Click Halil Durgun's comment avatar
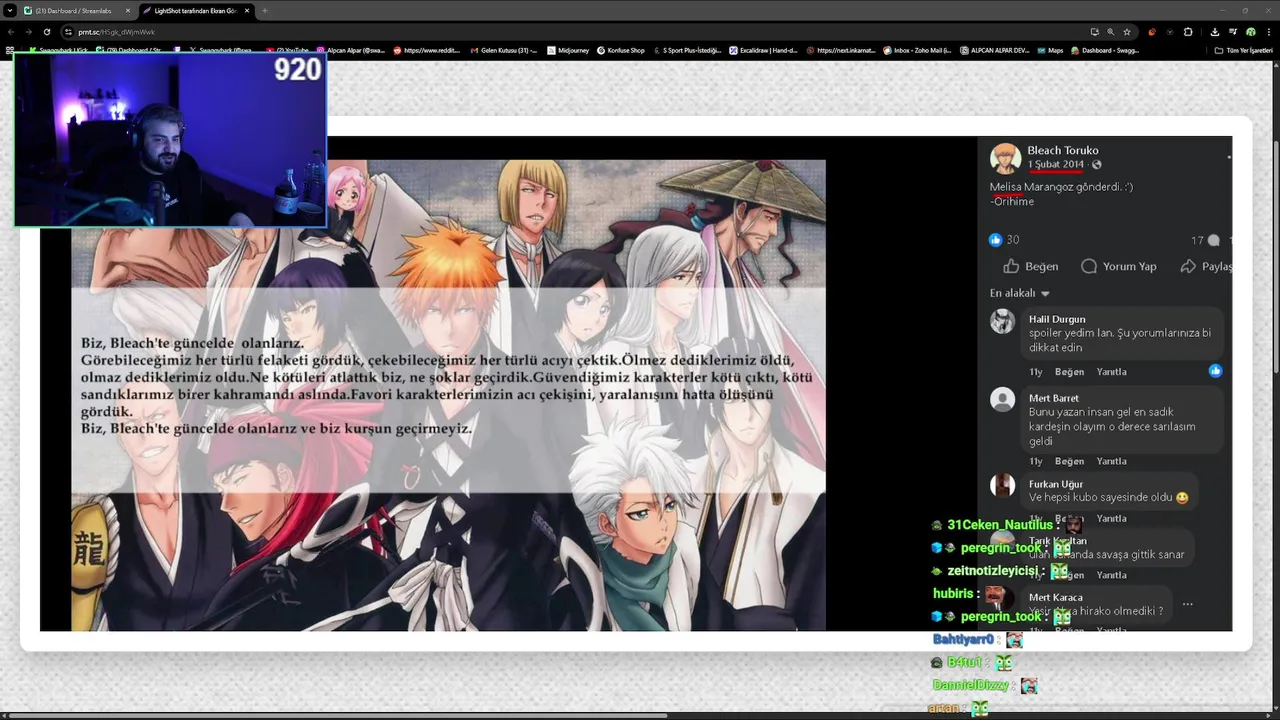Viewport: 1280px width, 720px height. tap(1002, 321)
